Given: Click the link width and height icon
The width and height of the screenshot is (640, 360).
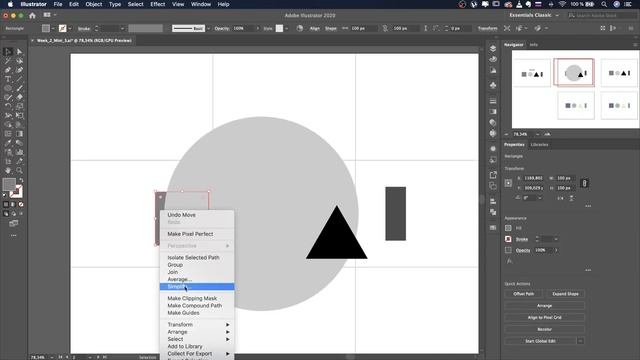Looking at the screenshot, I should (584, 183).
